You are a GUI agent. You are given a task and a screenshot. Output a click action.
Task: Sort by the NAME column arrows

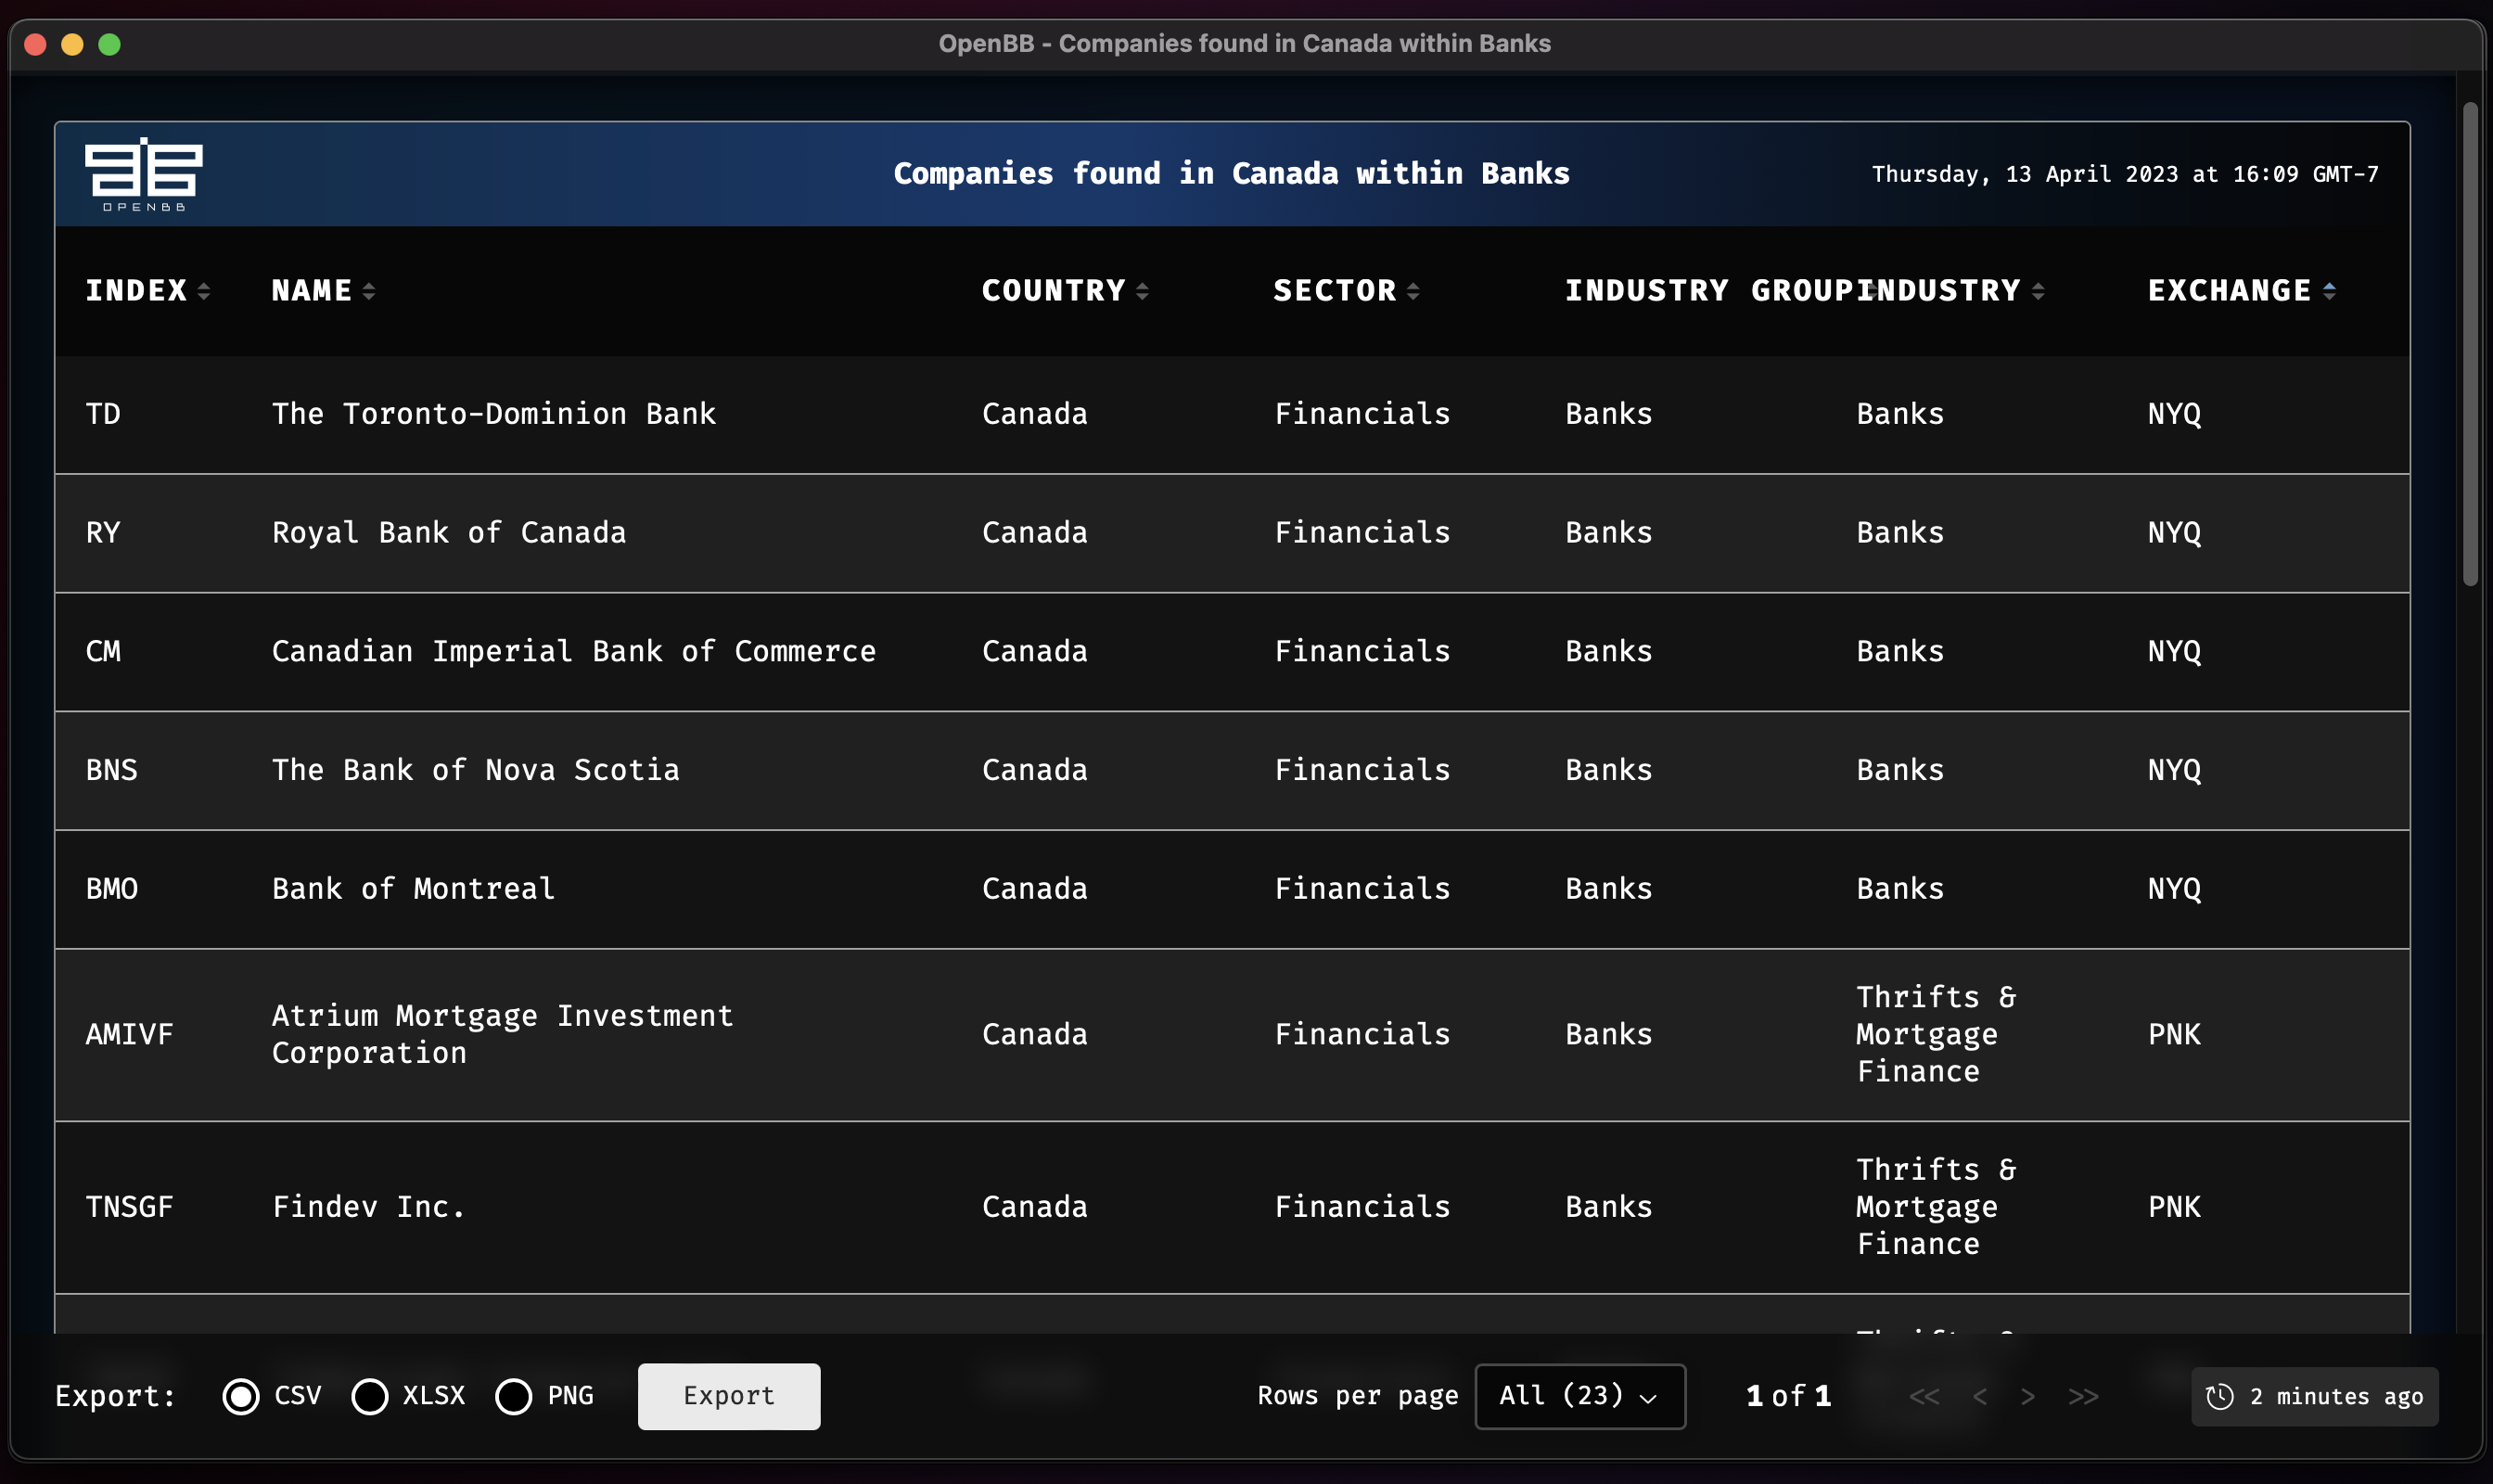tap(369, 291)
